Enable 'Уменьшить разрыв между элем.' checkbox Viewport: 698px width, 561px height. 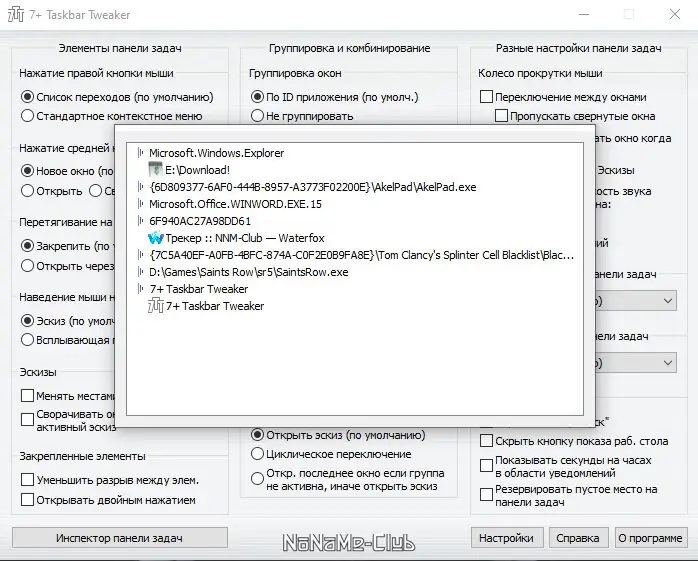[x=27, y=480]
